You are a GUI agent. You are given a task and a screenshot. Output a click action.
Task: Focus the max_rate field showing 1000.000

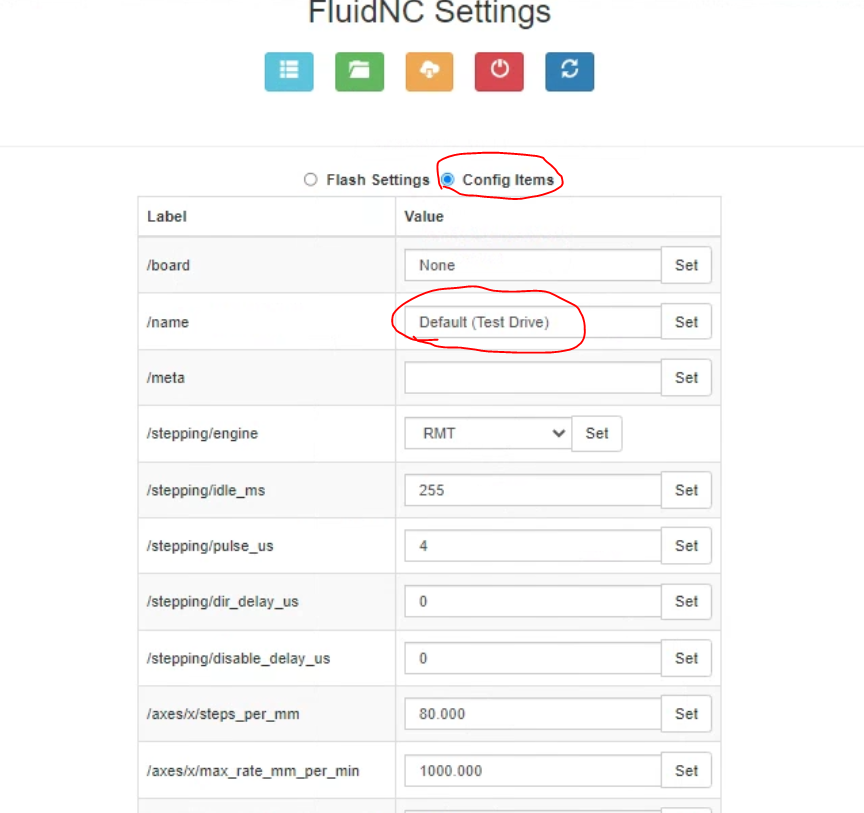point(533,771)
